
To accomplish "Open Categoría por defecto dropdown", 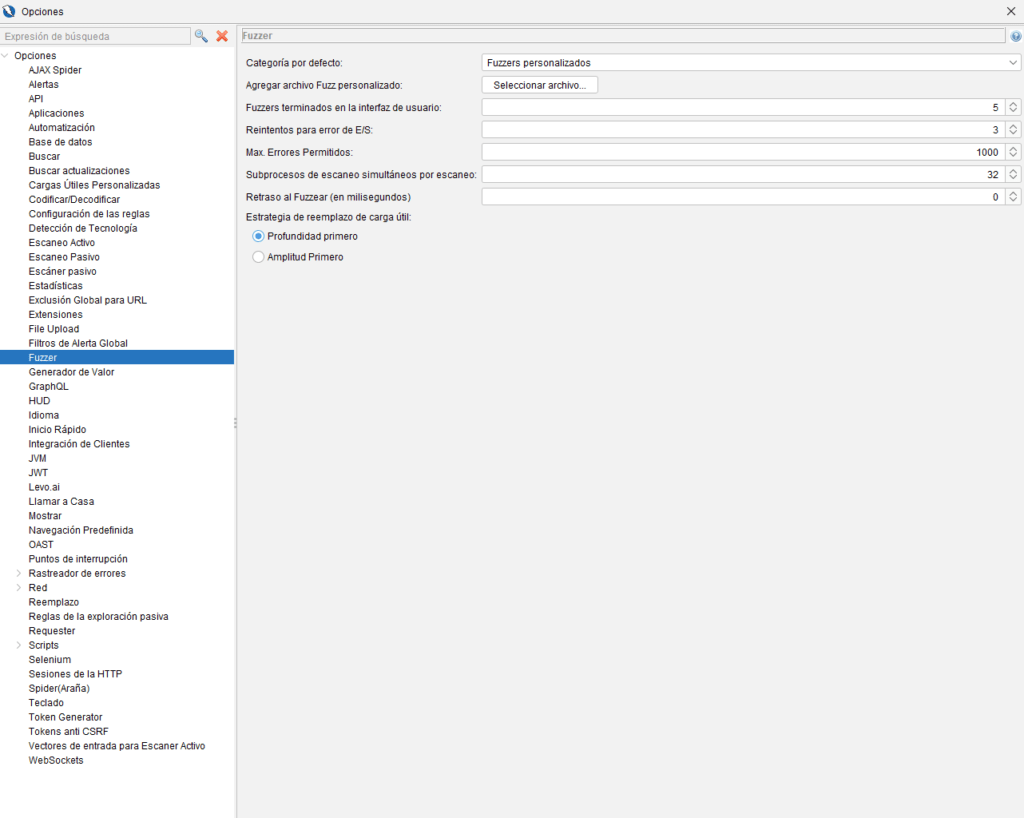I will click(750, 63).
